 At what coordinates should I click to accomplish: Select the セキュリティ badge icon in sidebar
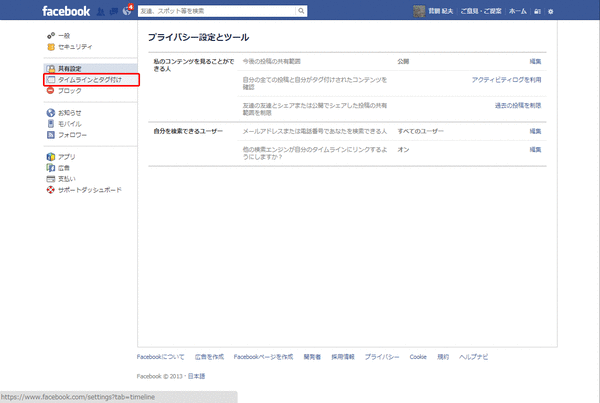51,47
